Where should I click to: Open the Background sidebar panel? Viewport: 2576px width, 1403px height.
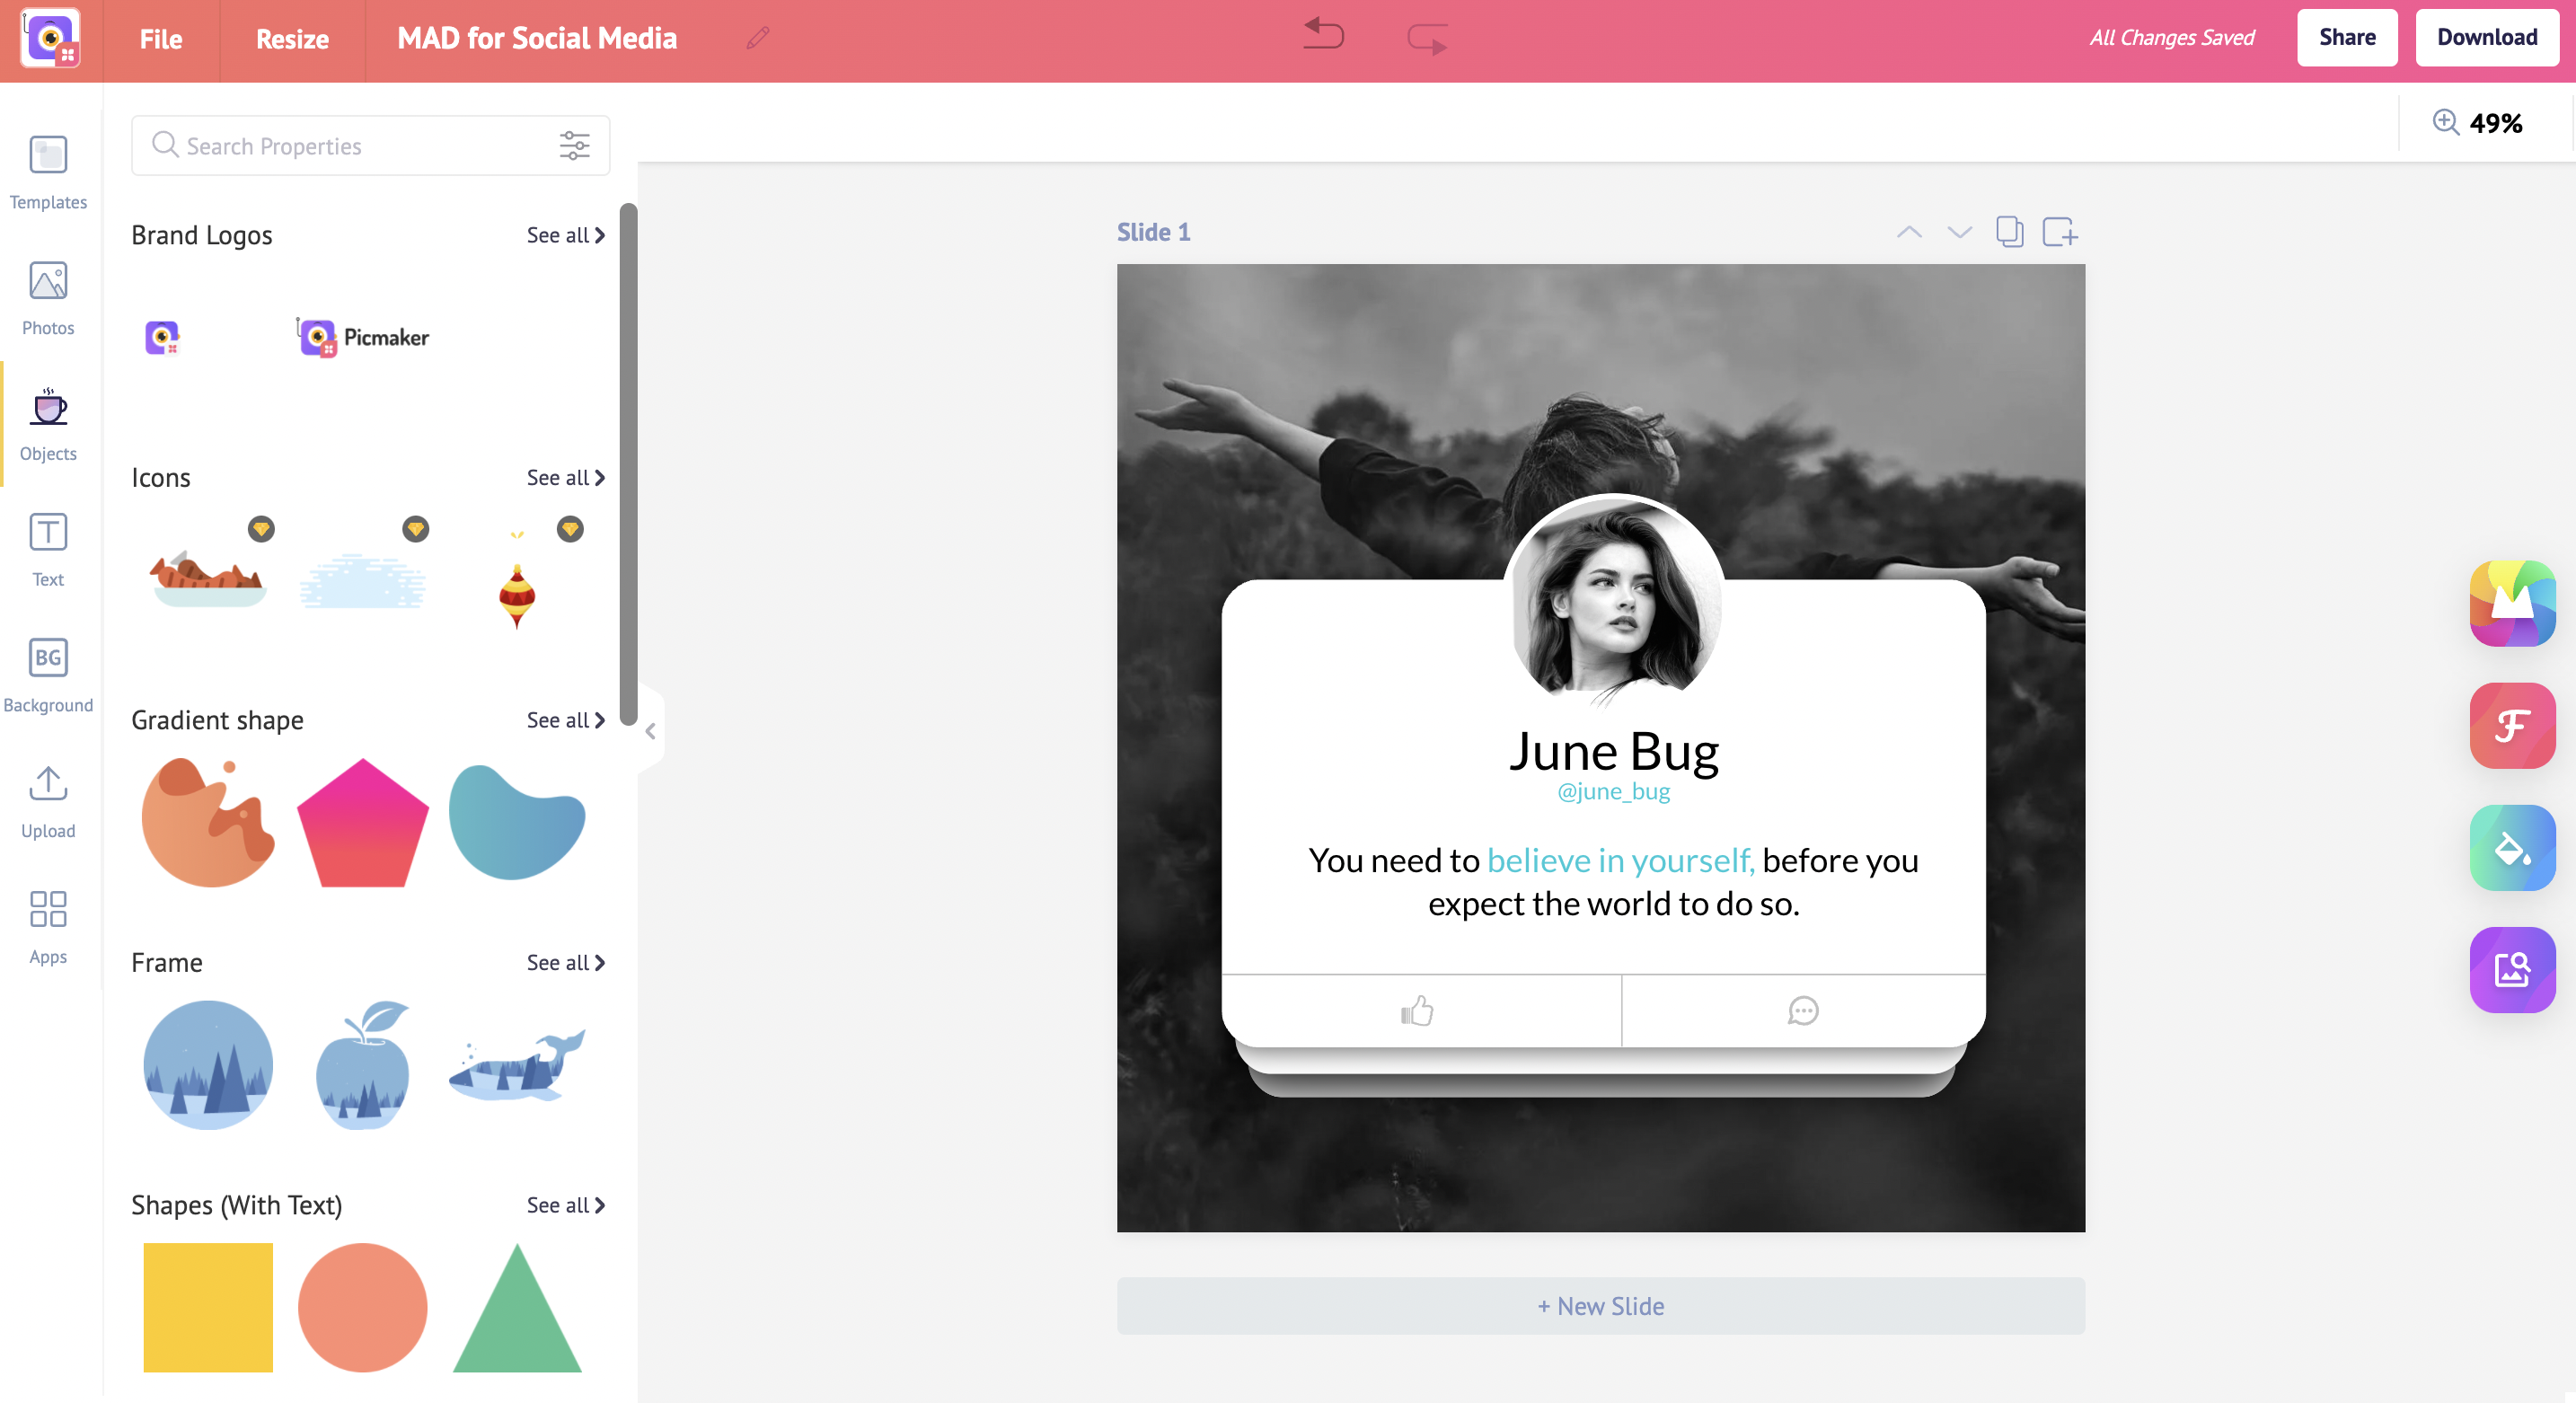pos(48,677)
